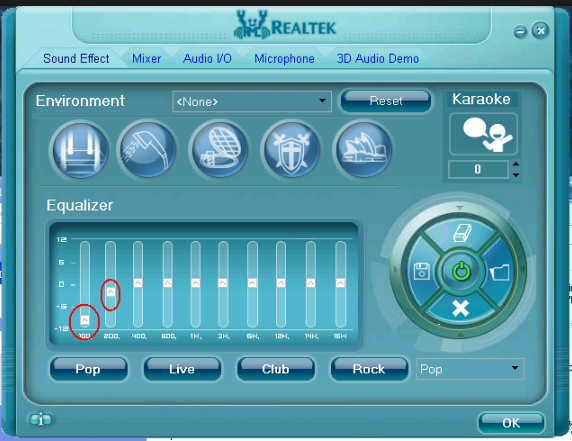Screen dimensions: 572x441
Task: Delete preset with the X icon on dial
Action: tap(460, 308)
